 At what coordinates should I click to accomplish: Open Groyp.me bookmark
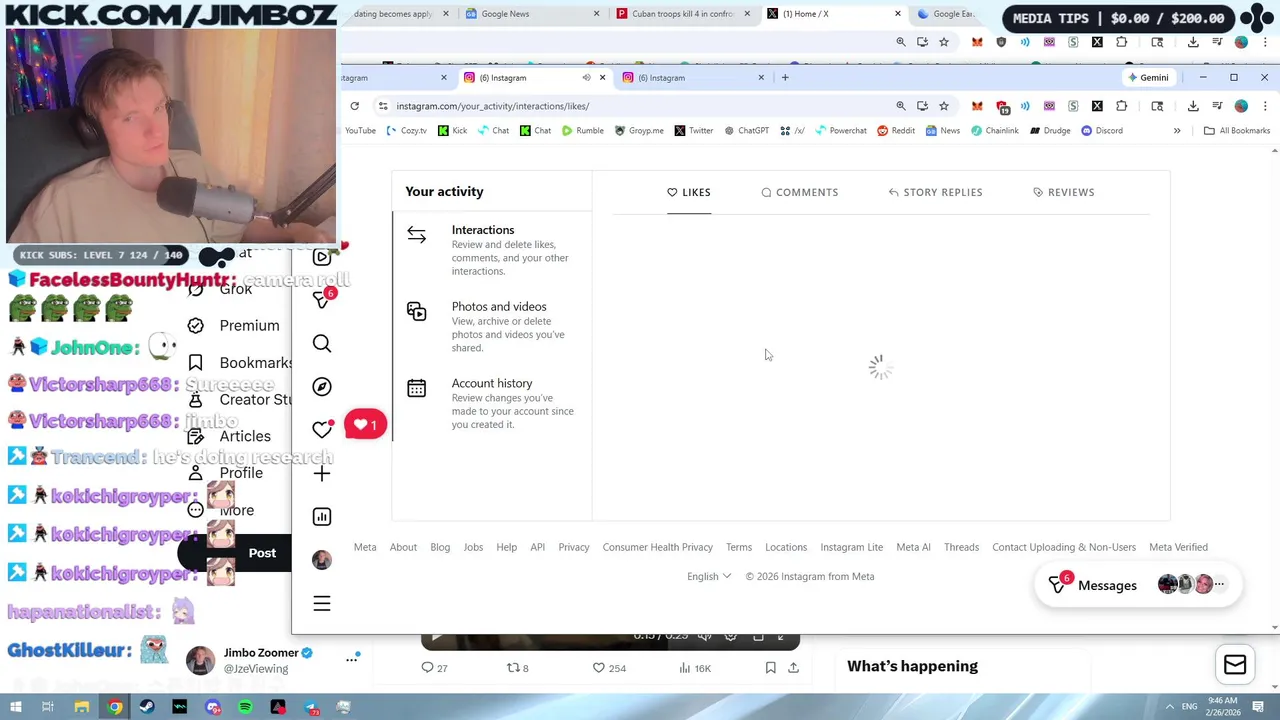click(639, 131)
